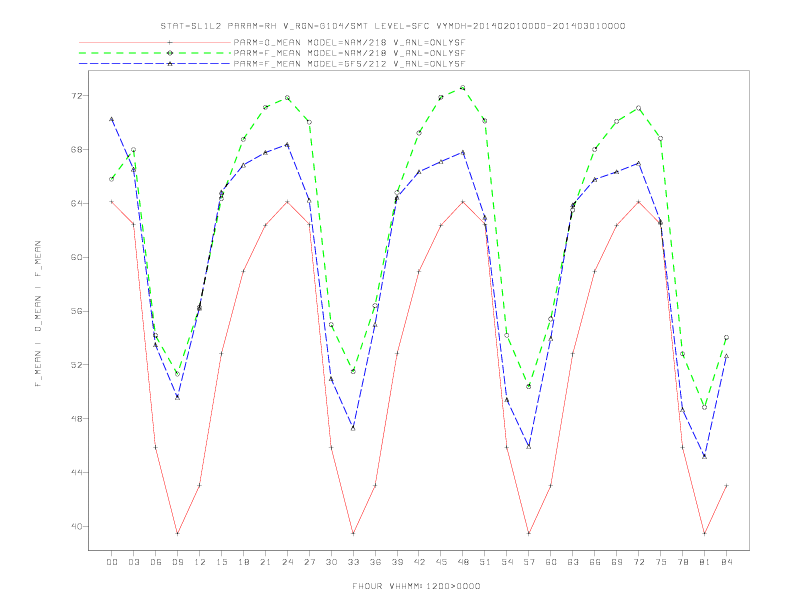Viewport: 792px width, 612px height.
Task: Click the x-axis tick label 21
Action: coord(265,562)
